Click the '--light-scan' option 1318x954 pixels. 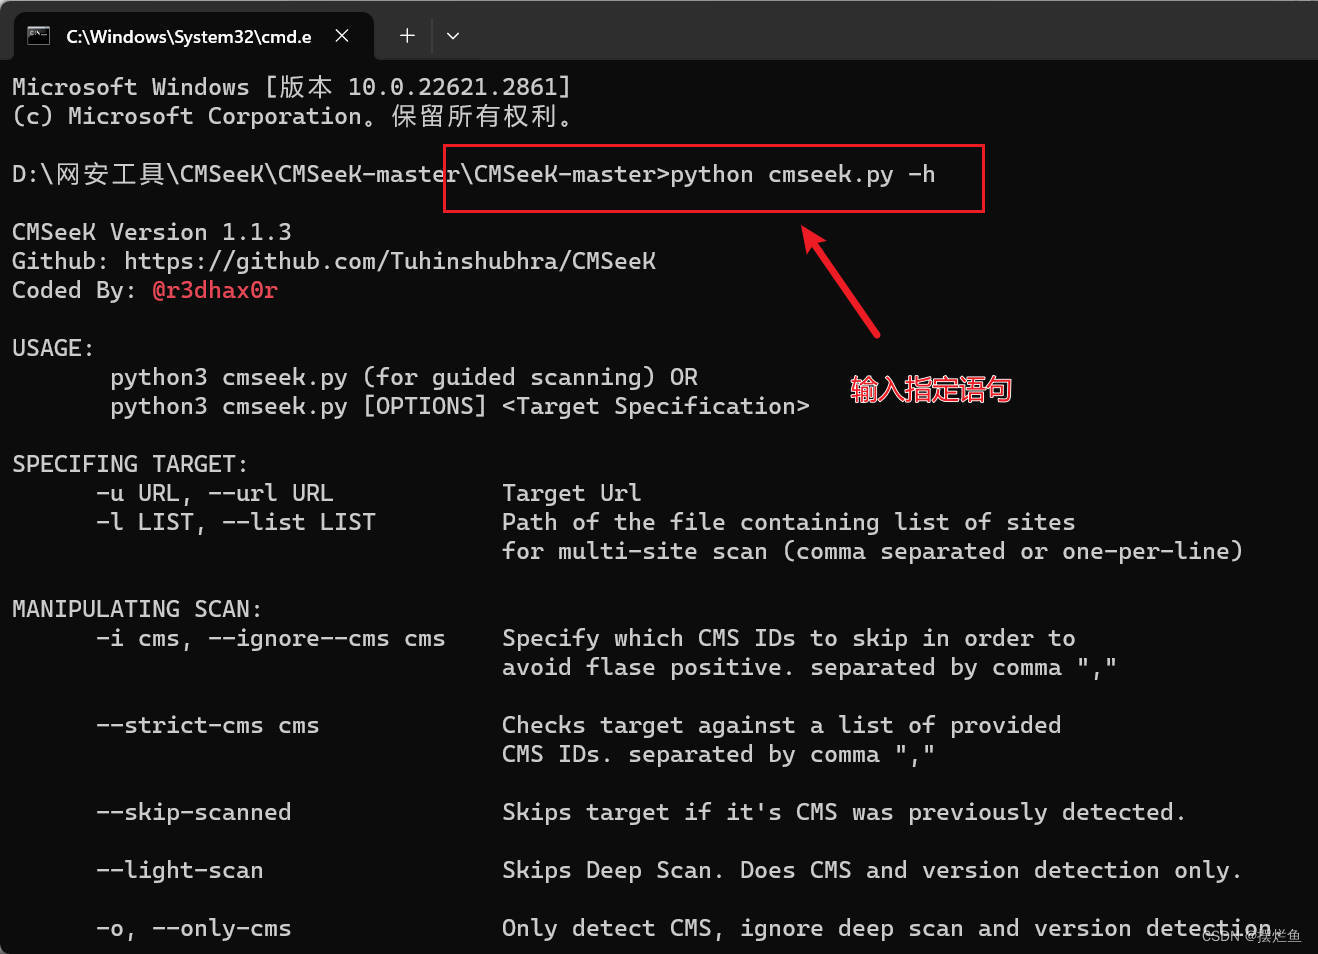coord(180,870)
